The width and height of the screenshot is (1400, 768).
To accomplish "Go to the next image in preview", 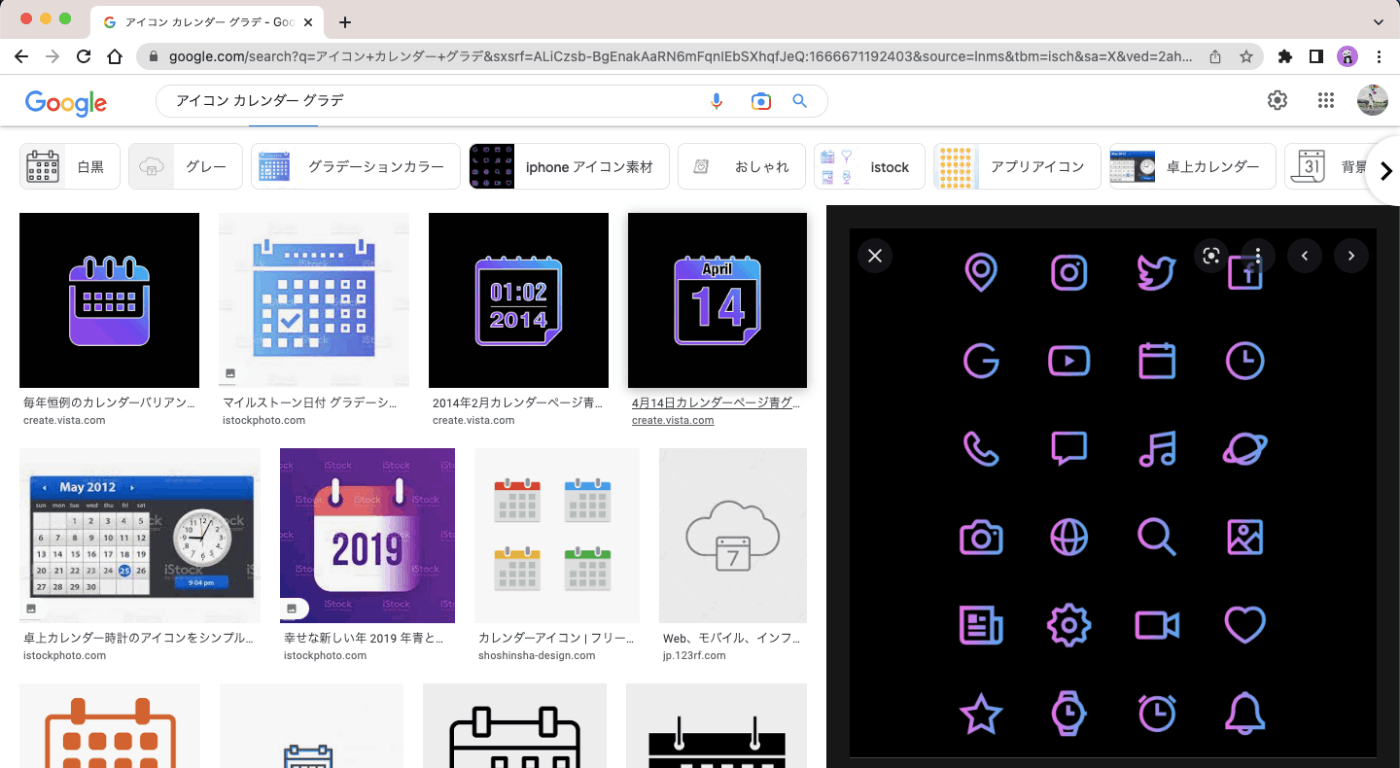I will (x=1351, y=256).
